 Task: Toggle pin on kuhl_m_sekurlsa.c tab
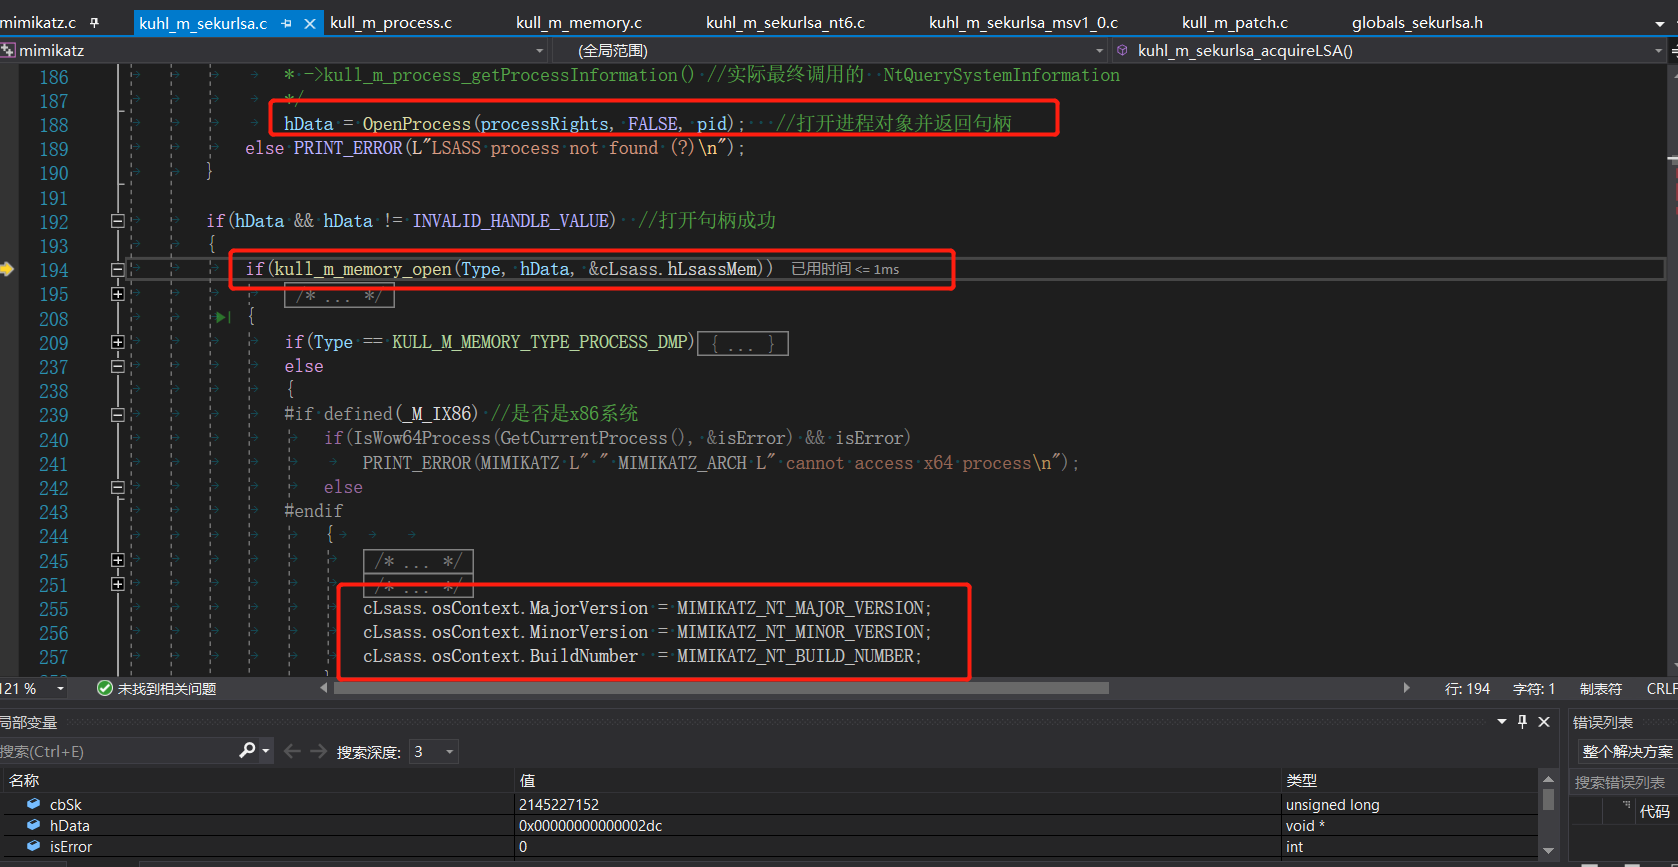point(287,23)
